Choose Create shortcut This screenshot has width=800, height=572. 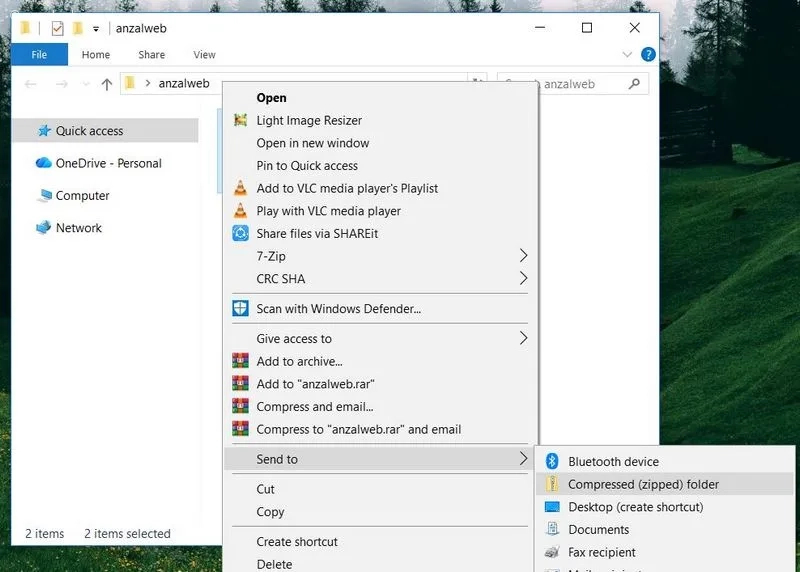click(x=380, y=541)
